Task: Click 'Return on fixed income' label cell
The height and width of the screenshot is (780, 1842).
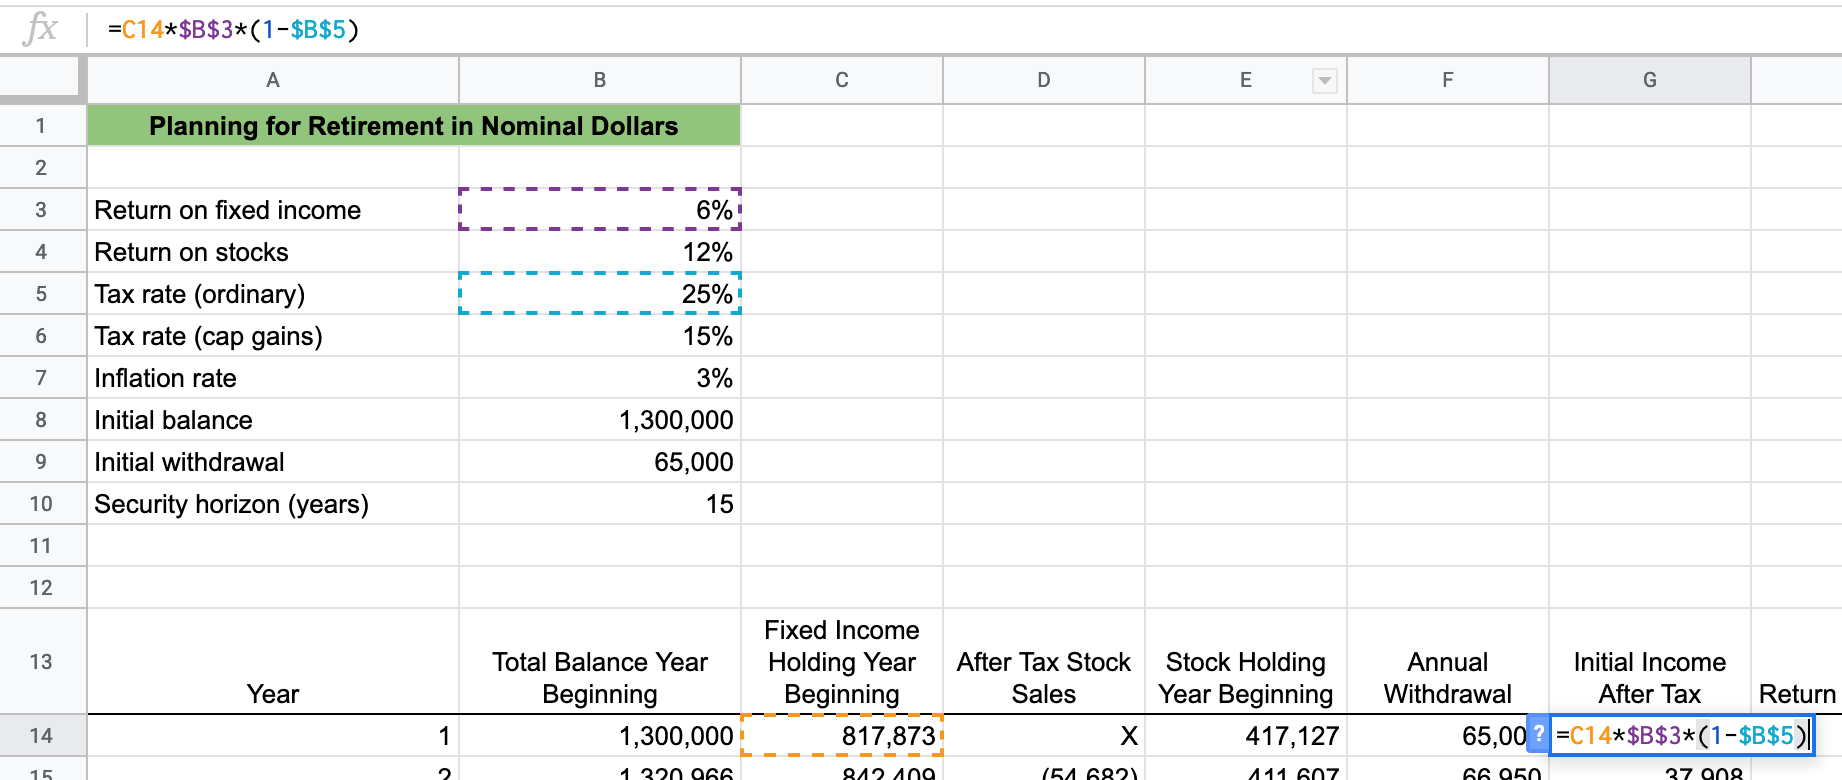Action: tap(273, 210)
